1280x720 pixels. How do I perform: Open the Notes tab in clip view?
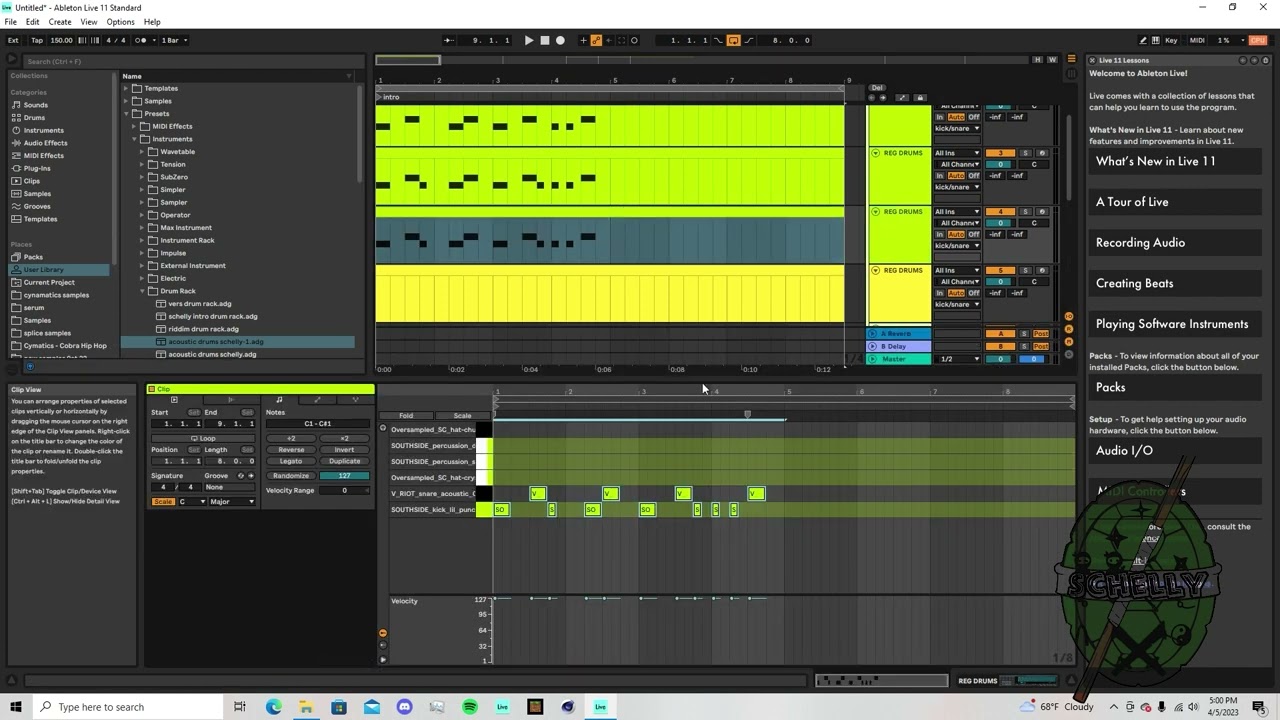[x=279, y=400]
